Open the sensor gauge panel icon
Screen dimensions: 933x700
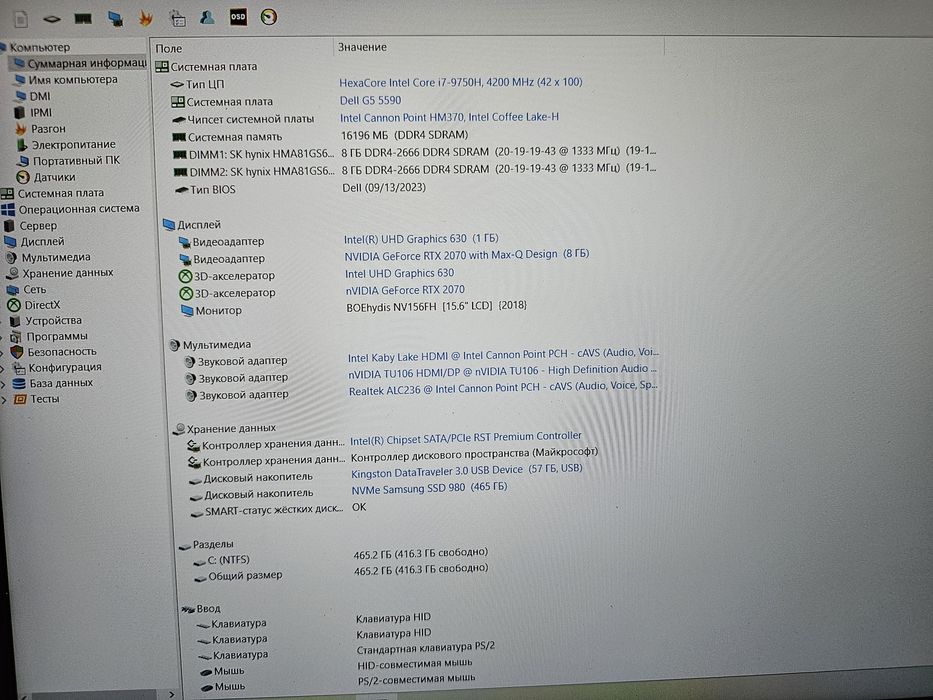pos(269,17)
